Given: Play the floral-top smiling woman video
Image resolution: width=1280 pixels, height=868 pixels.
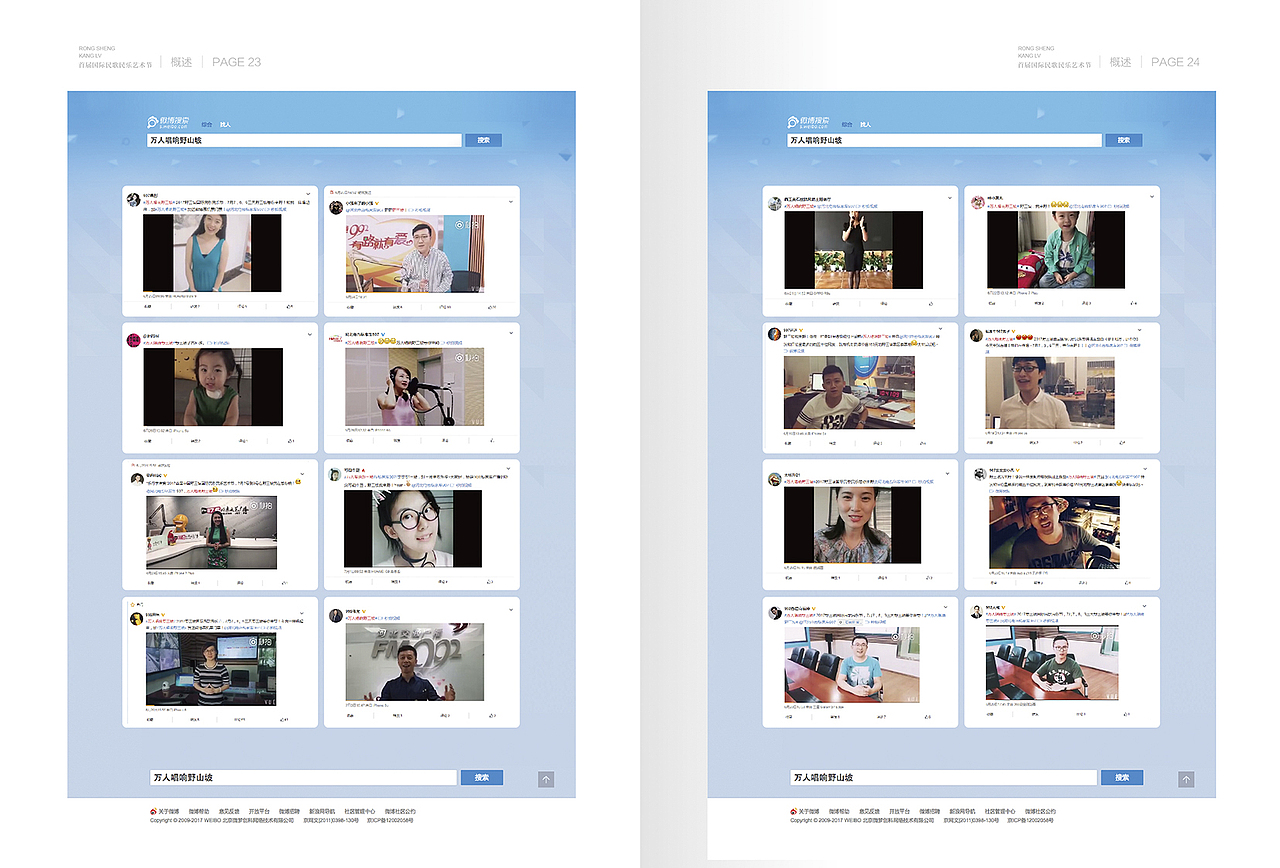Looking at the screenshot, I should [x=853, y=526].
